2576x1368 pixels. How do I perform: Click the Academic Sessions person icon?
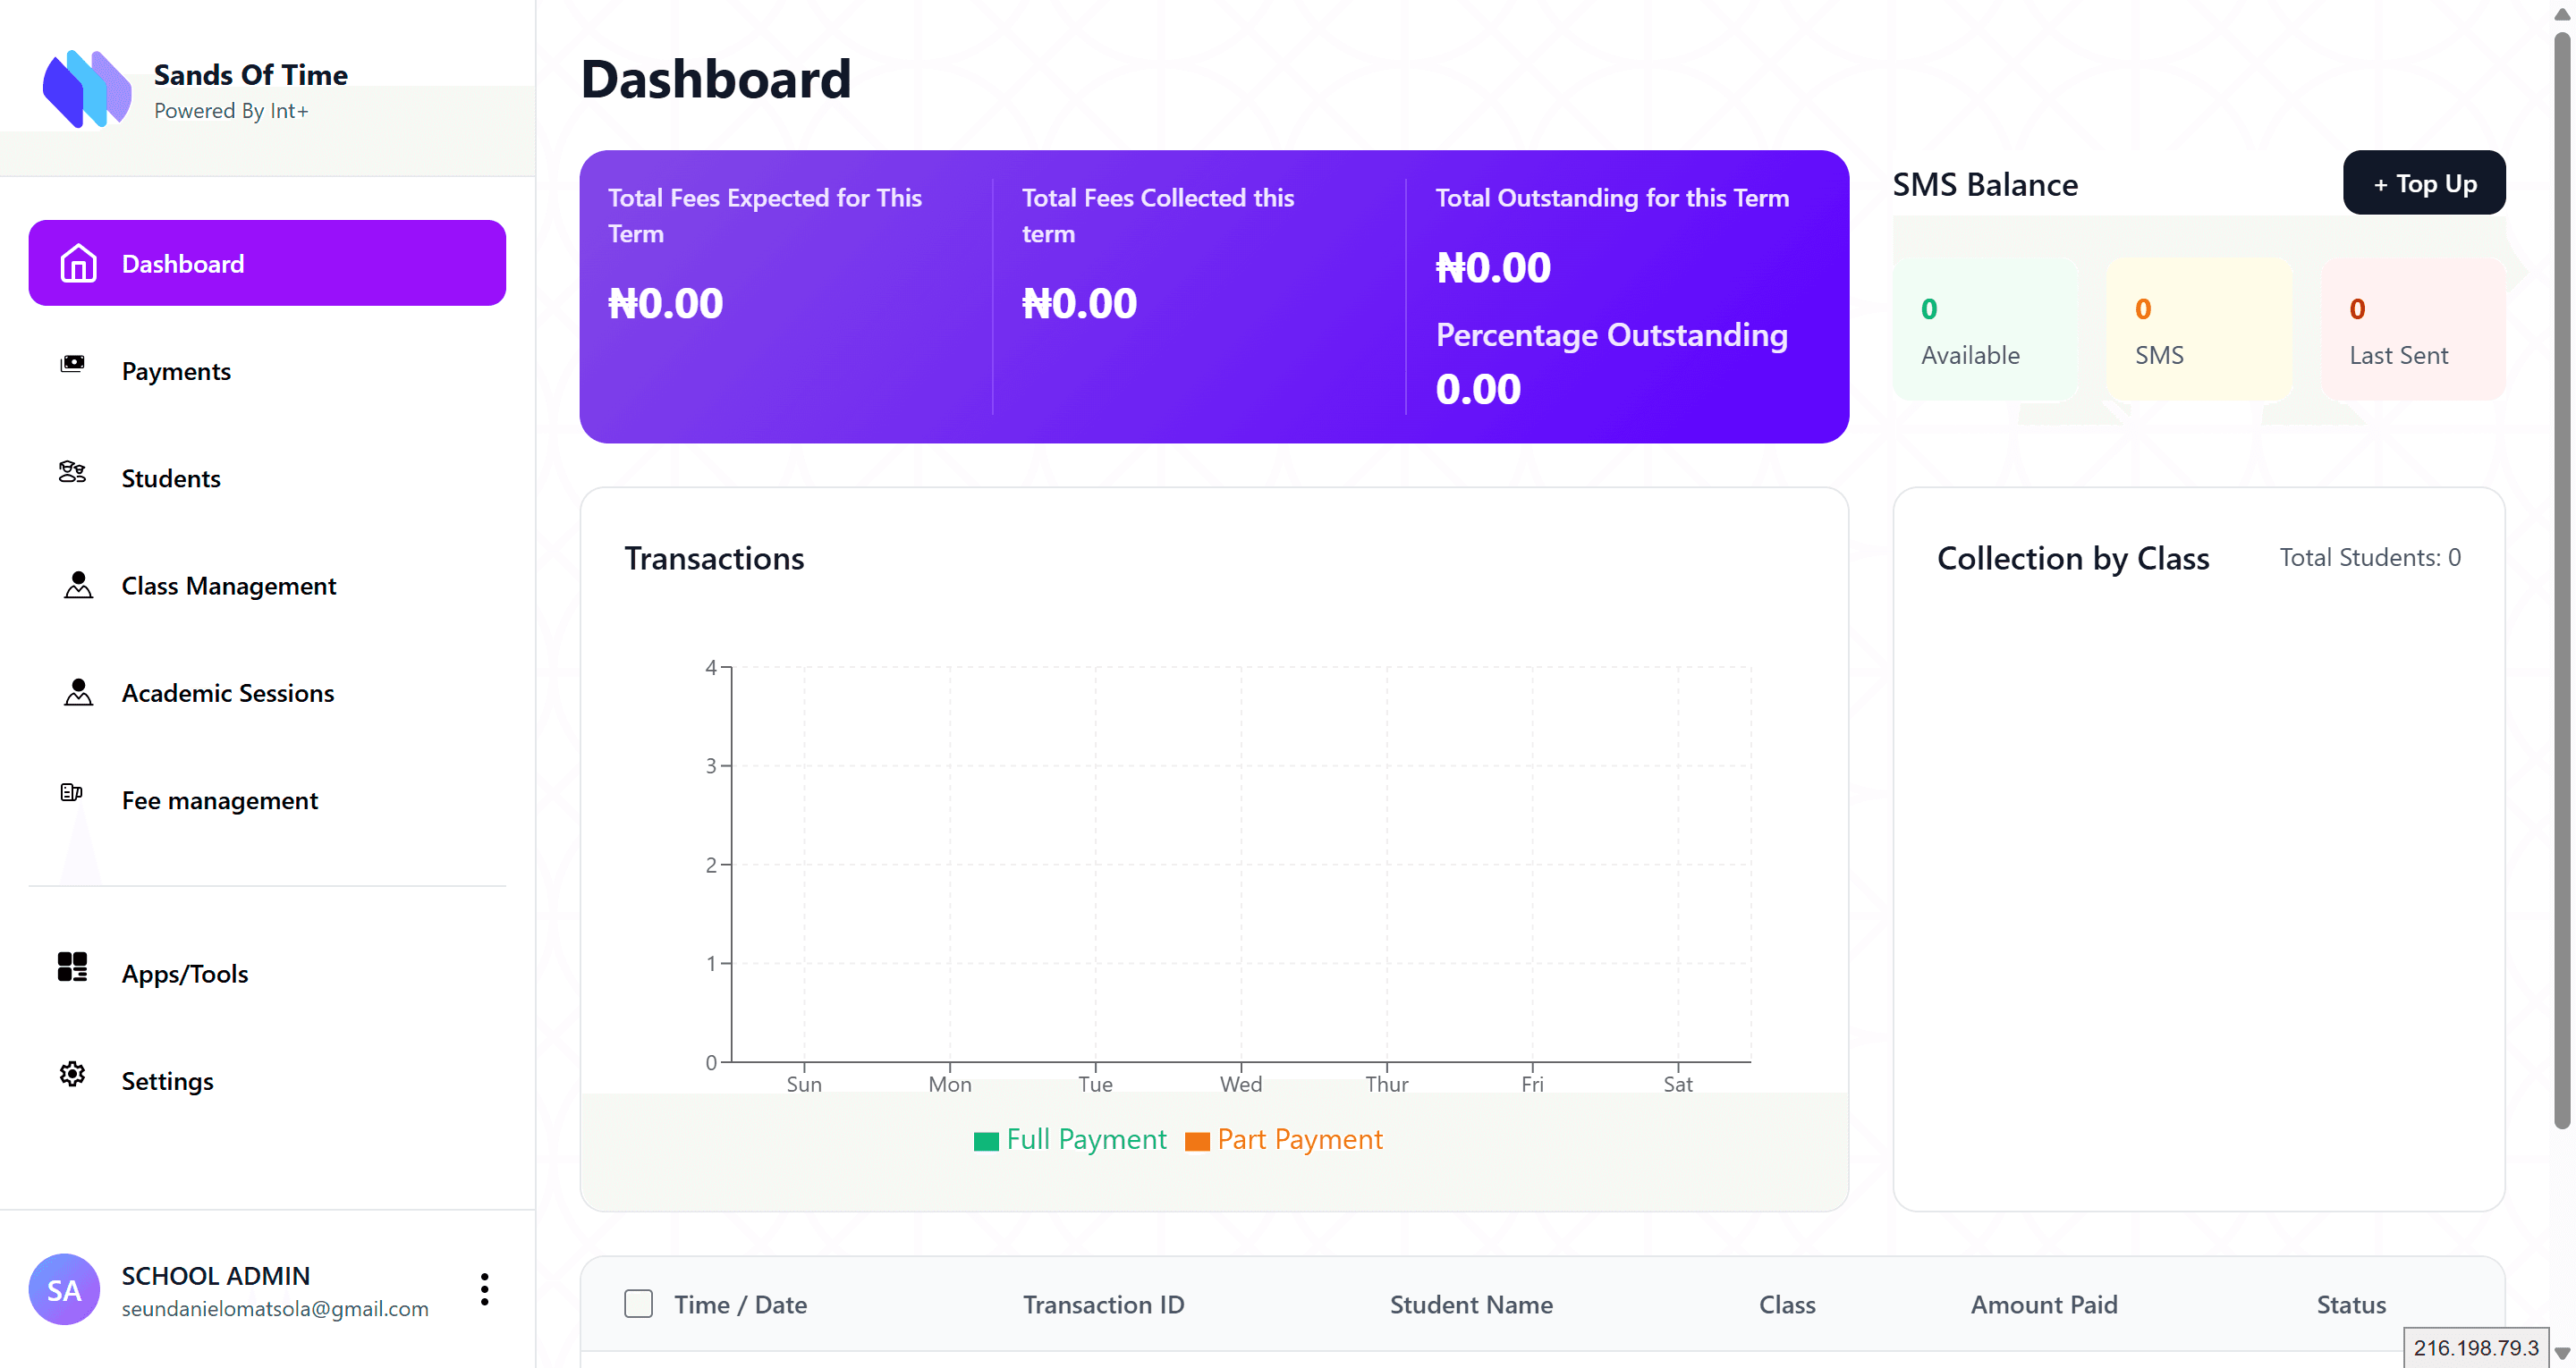(78, 692)
